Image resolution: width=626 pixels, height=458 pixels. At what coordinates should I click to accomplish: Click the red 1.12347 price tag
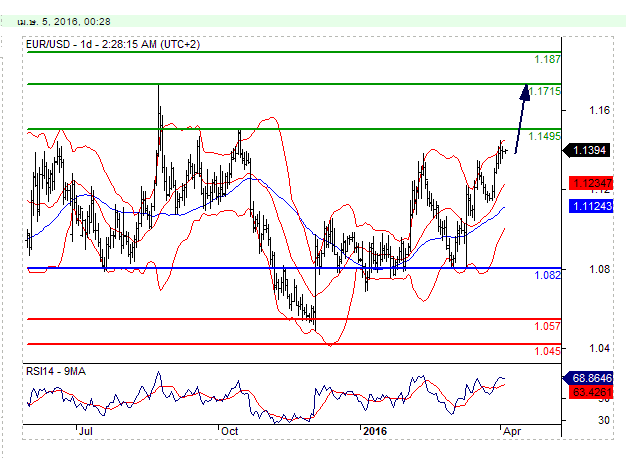(591, 183)
